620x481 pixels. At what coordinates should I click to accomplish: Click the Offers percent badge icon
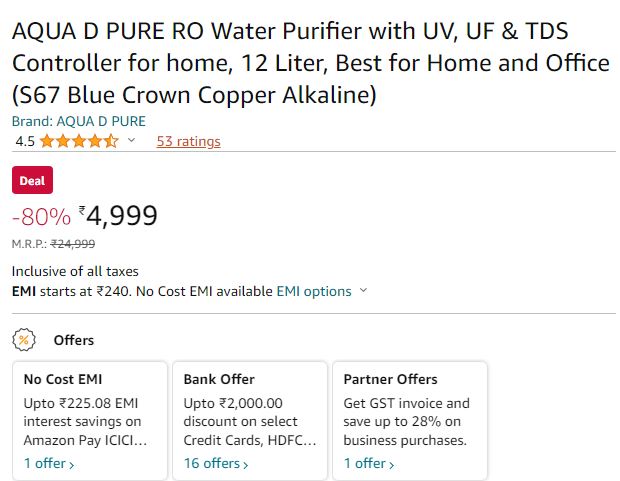tap(24, 340)
